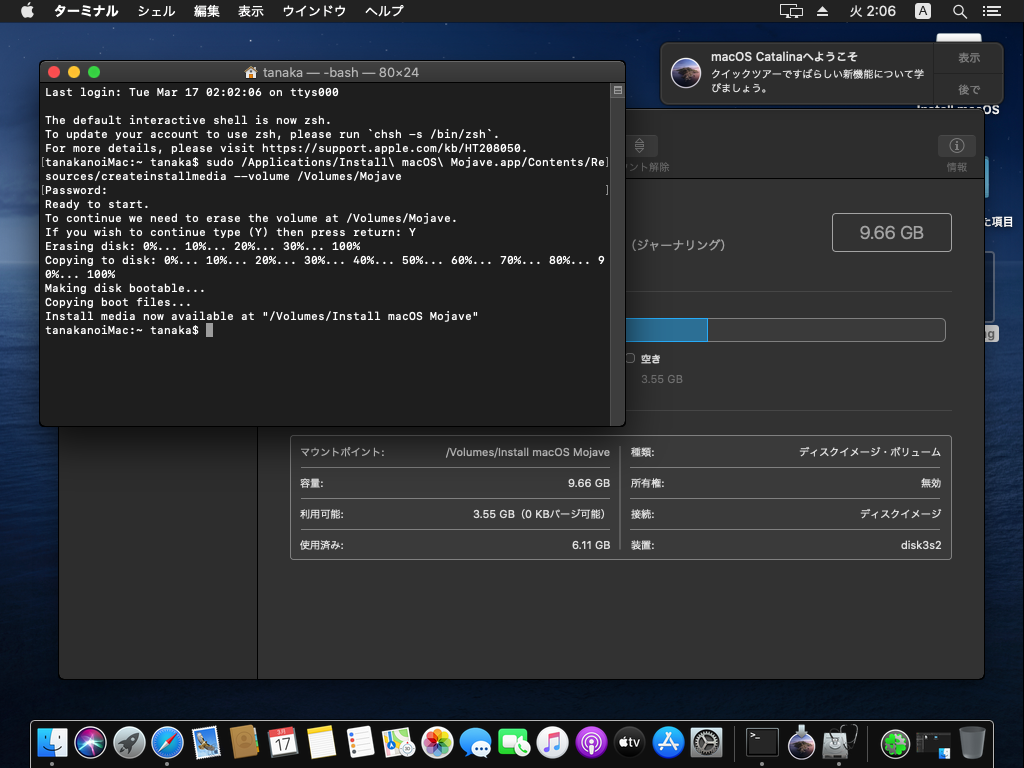Open the ターミナル application menu
1024x768 pixels.
click(x=86, y=11)
